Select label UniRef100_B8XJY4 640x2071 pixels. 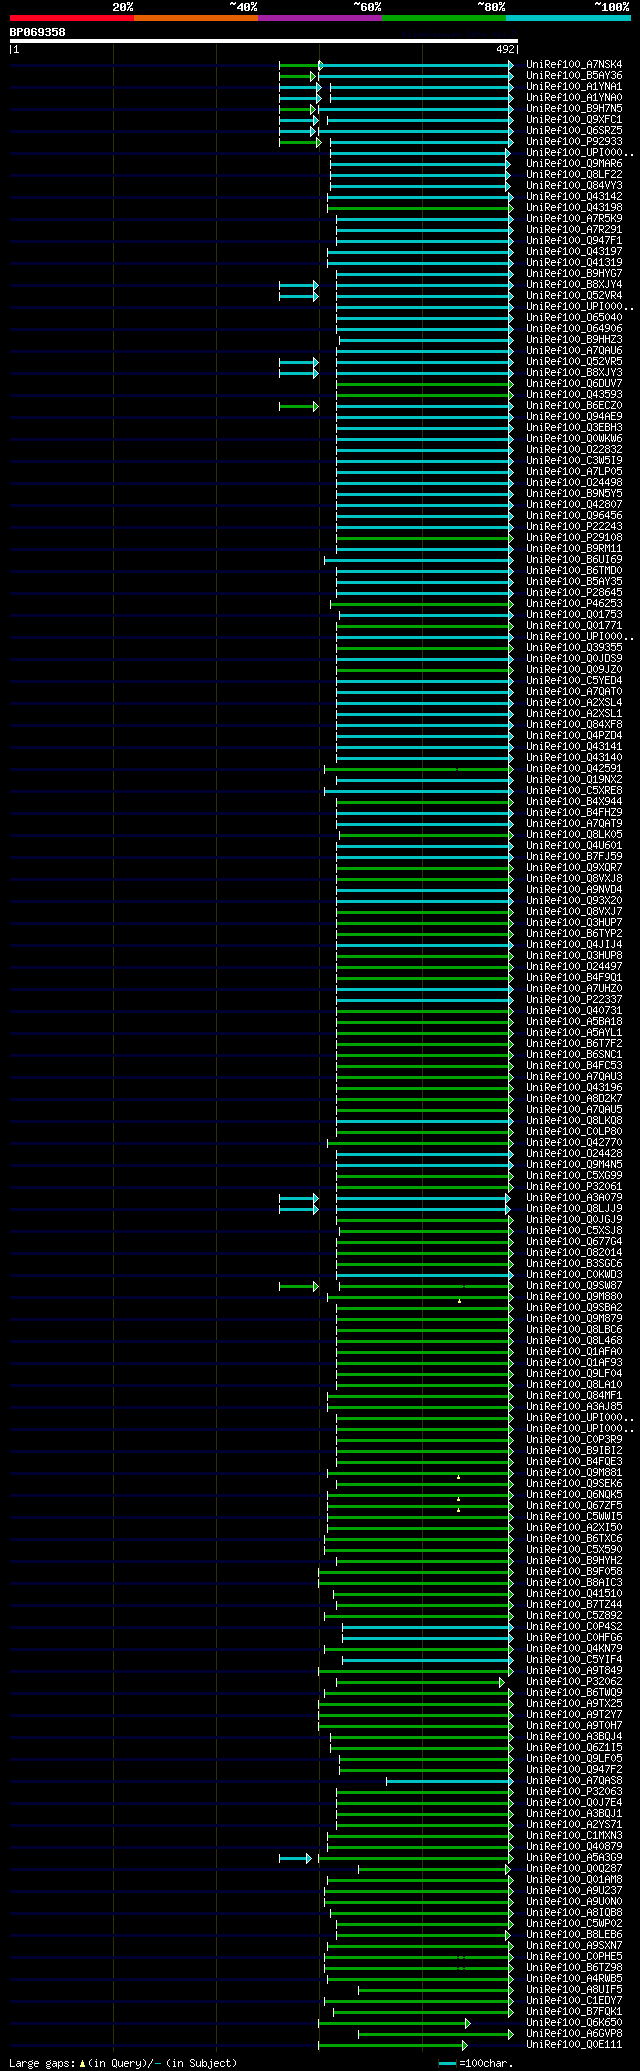[574, 285]
